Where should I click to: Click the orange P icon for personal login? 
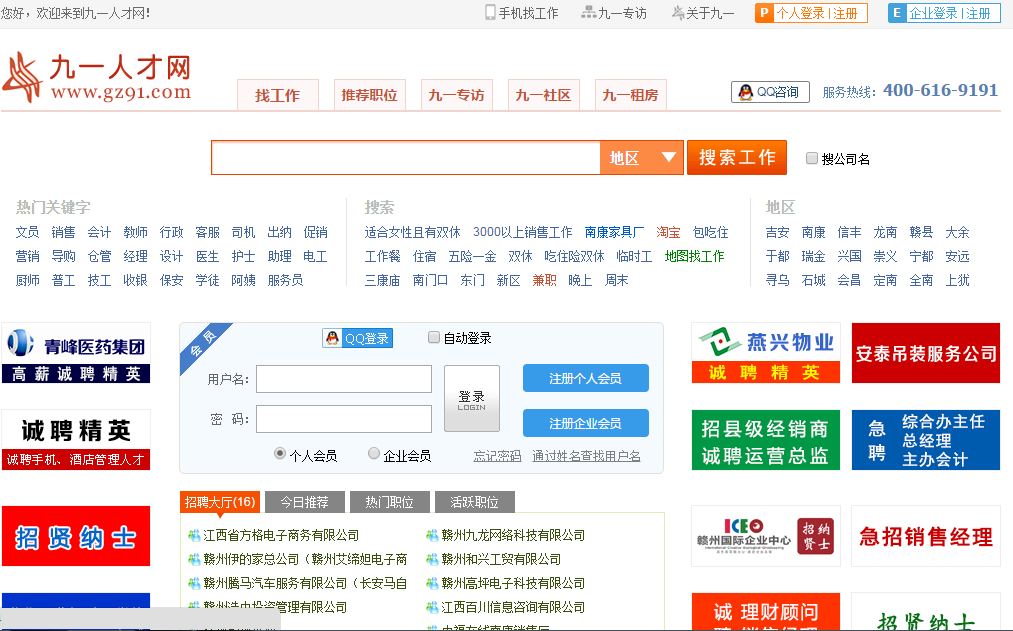tap(764, 13)
